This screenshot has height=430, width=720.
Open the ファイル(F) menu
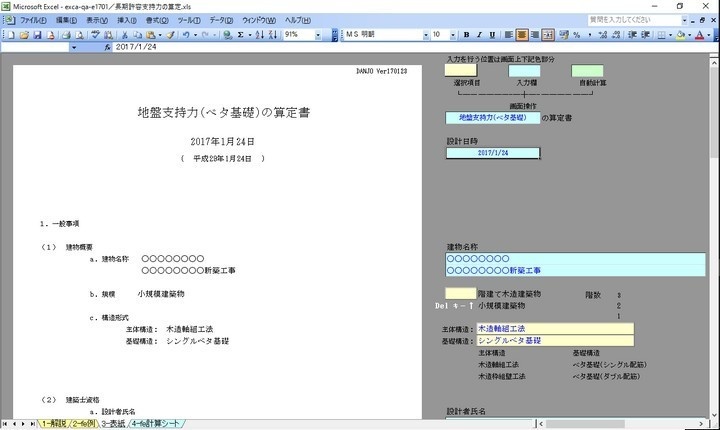(33, 20)
